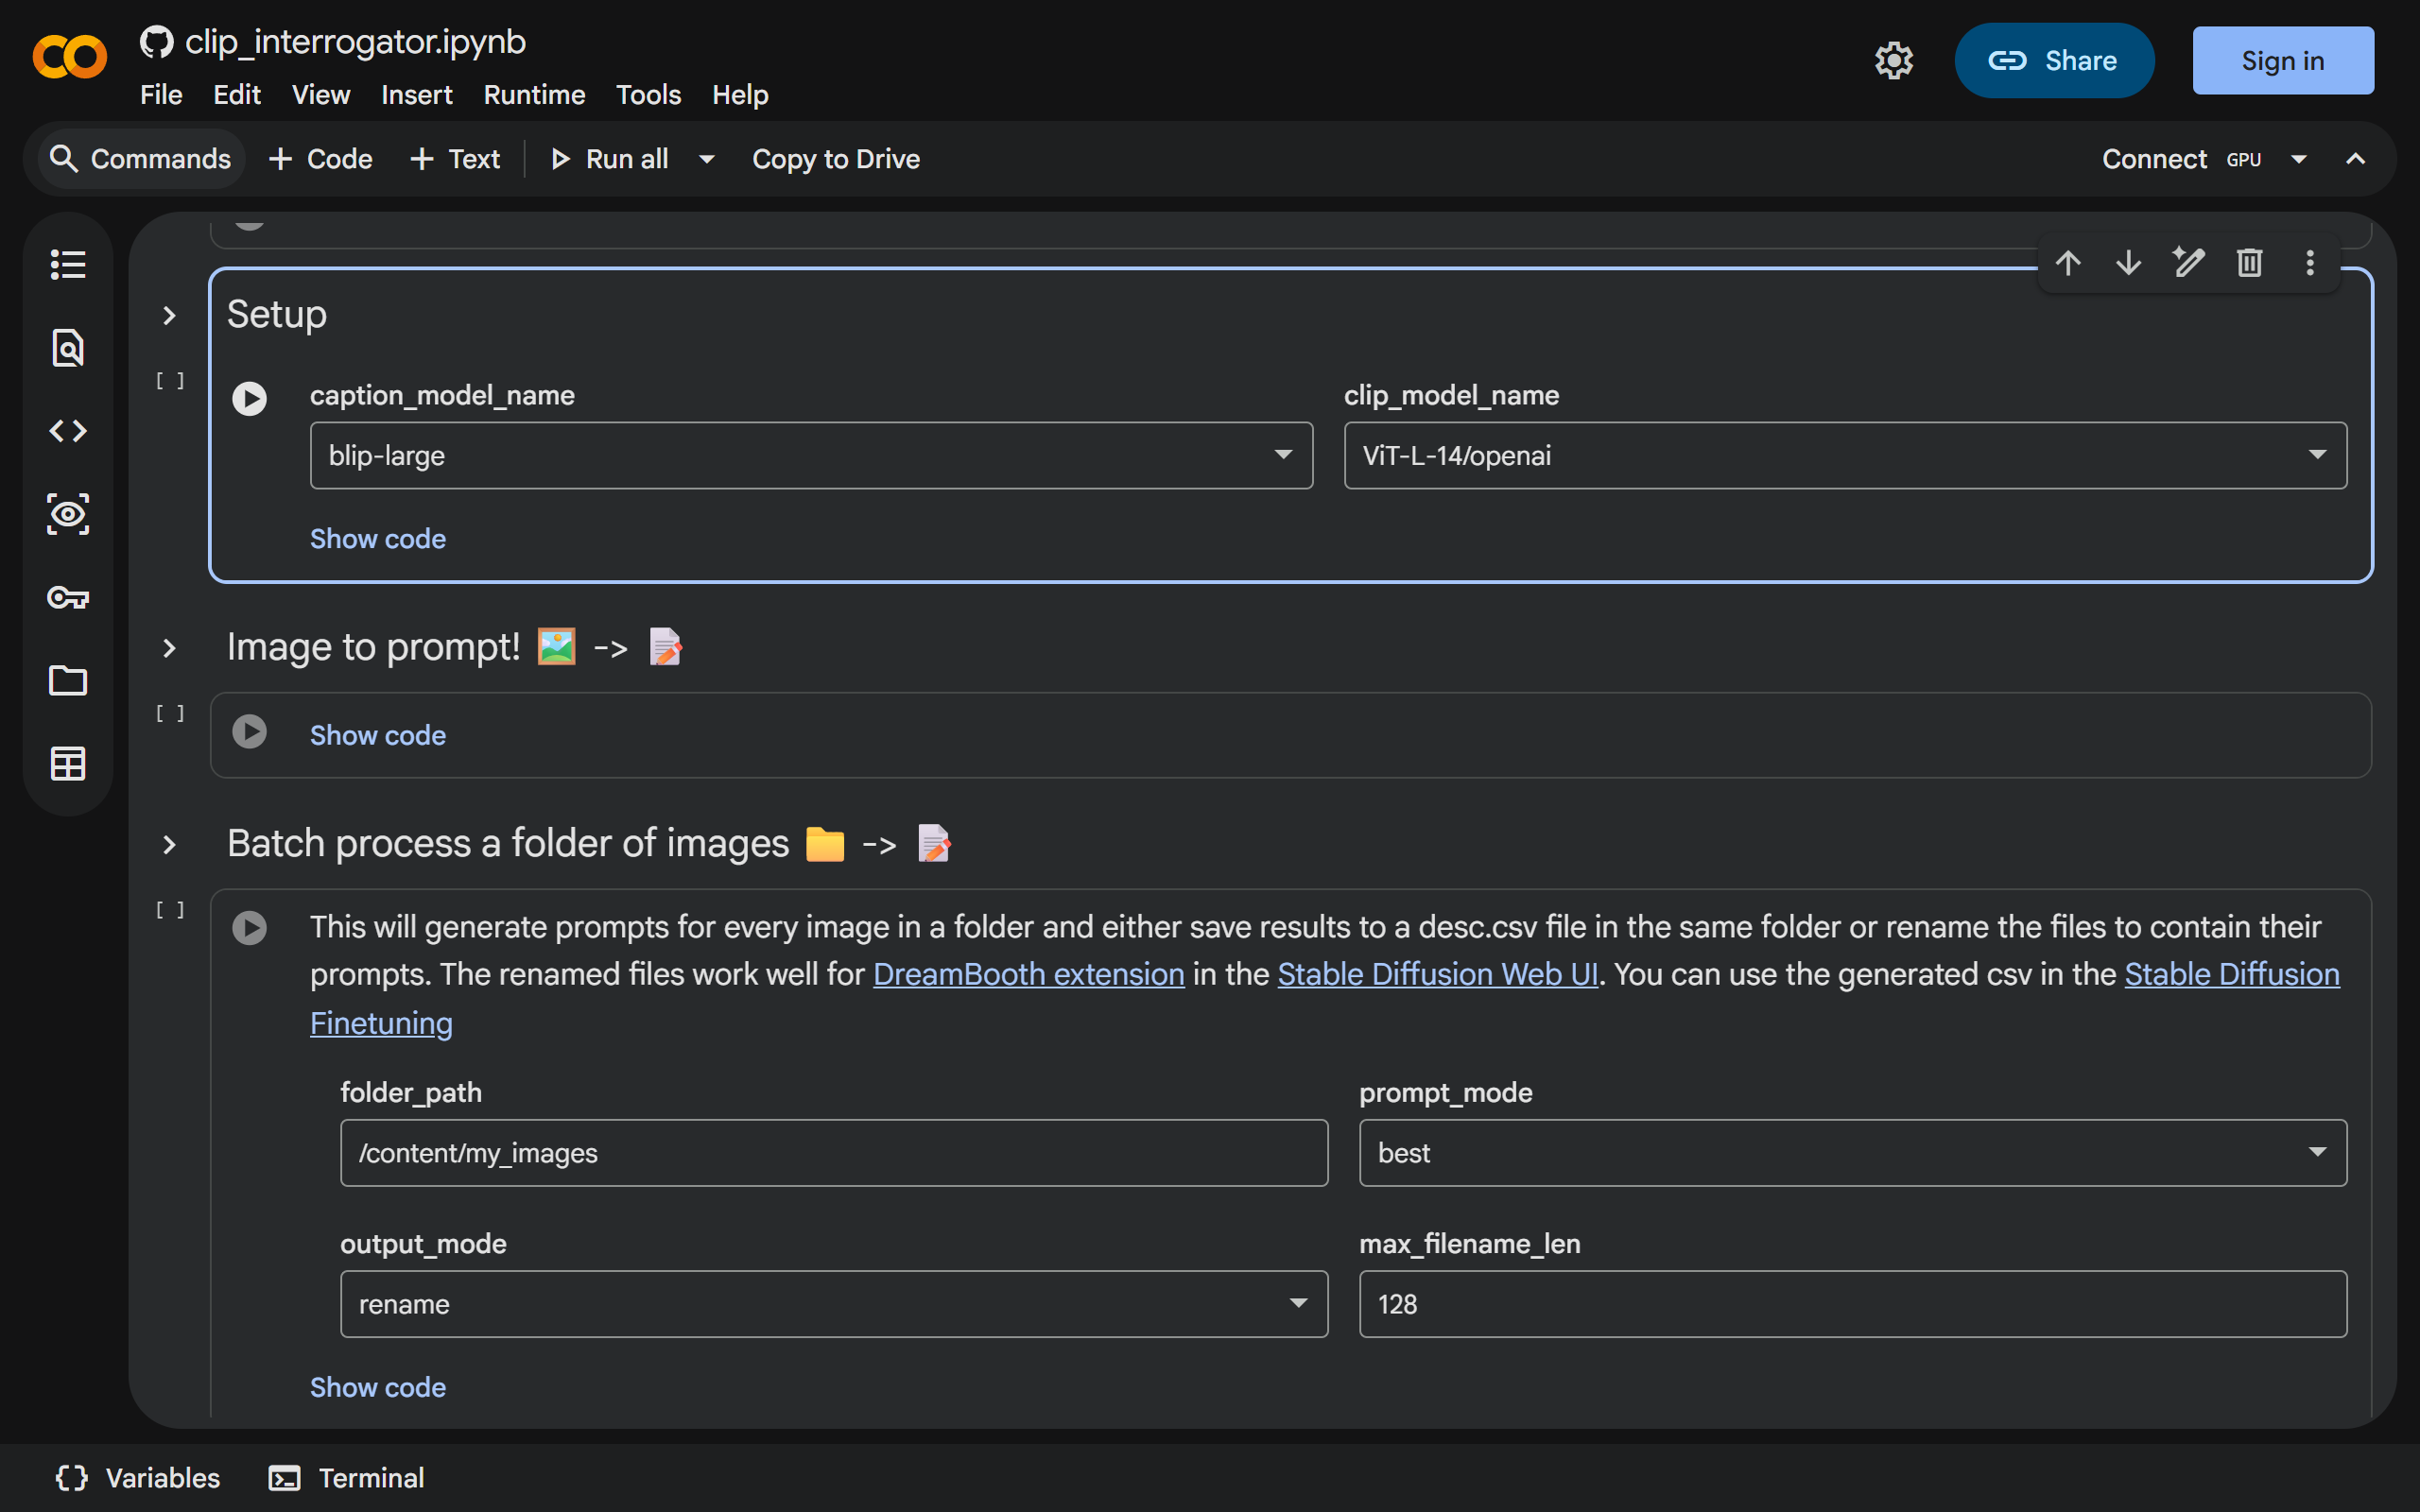
Task: Click Copy to Drive
Action: pyautogui.click(x=836, y=159)
